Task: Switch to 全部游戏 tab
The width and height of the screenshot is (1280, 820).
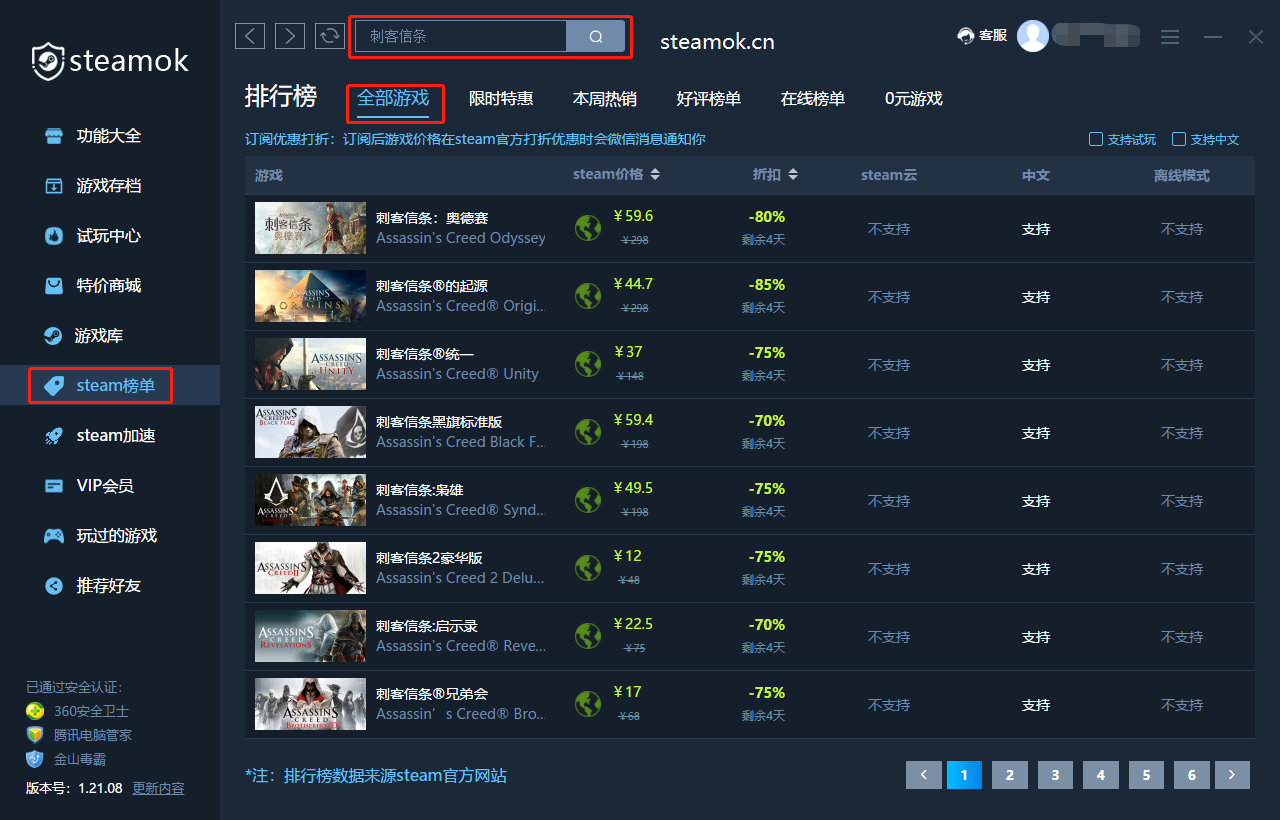Action: [393, 99]
